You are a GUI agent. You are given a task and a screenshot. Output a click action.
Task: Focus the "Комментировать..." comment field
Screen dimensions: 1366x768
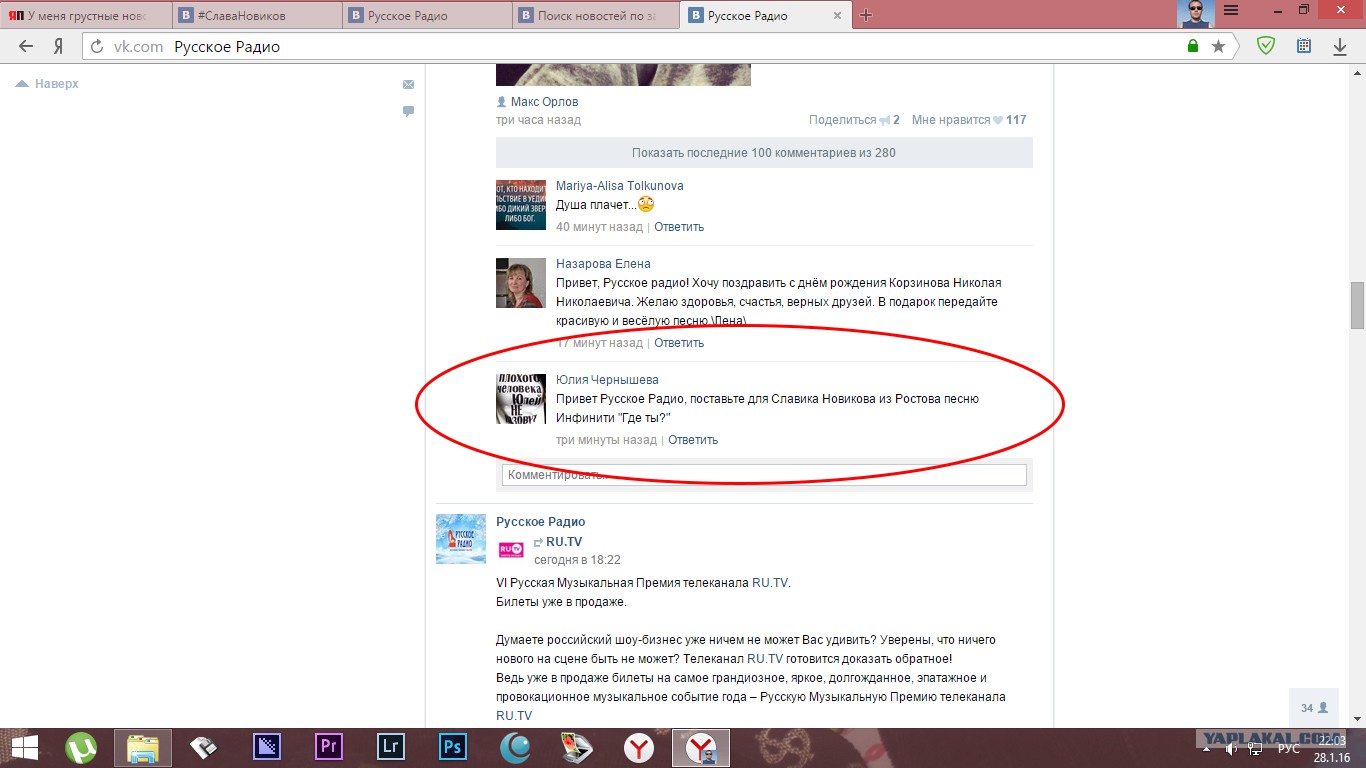point(764,475)
